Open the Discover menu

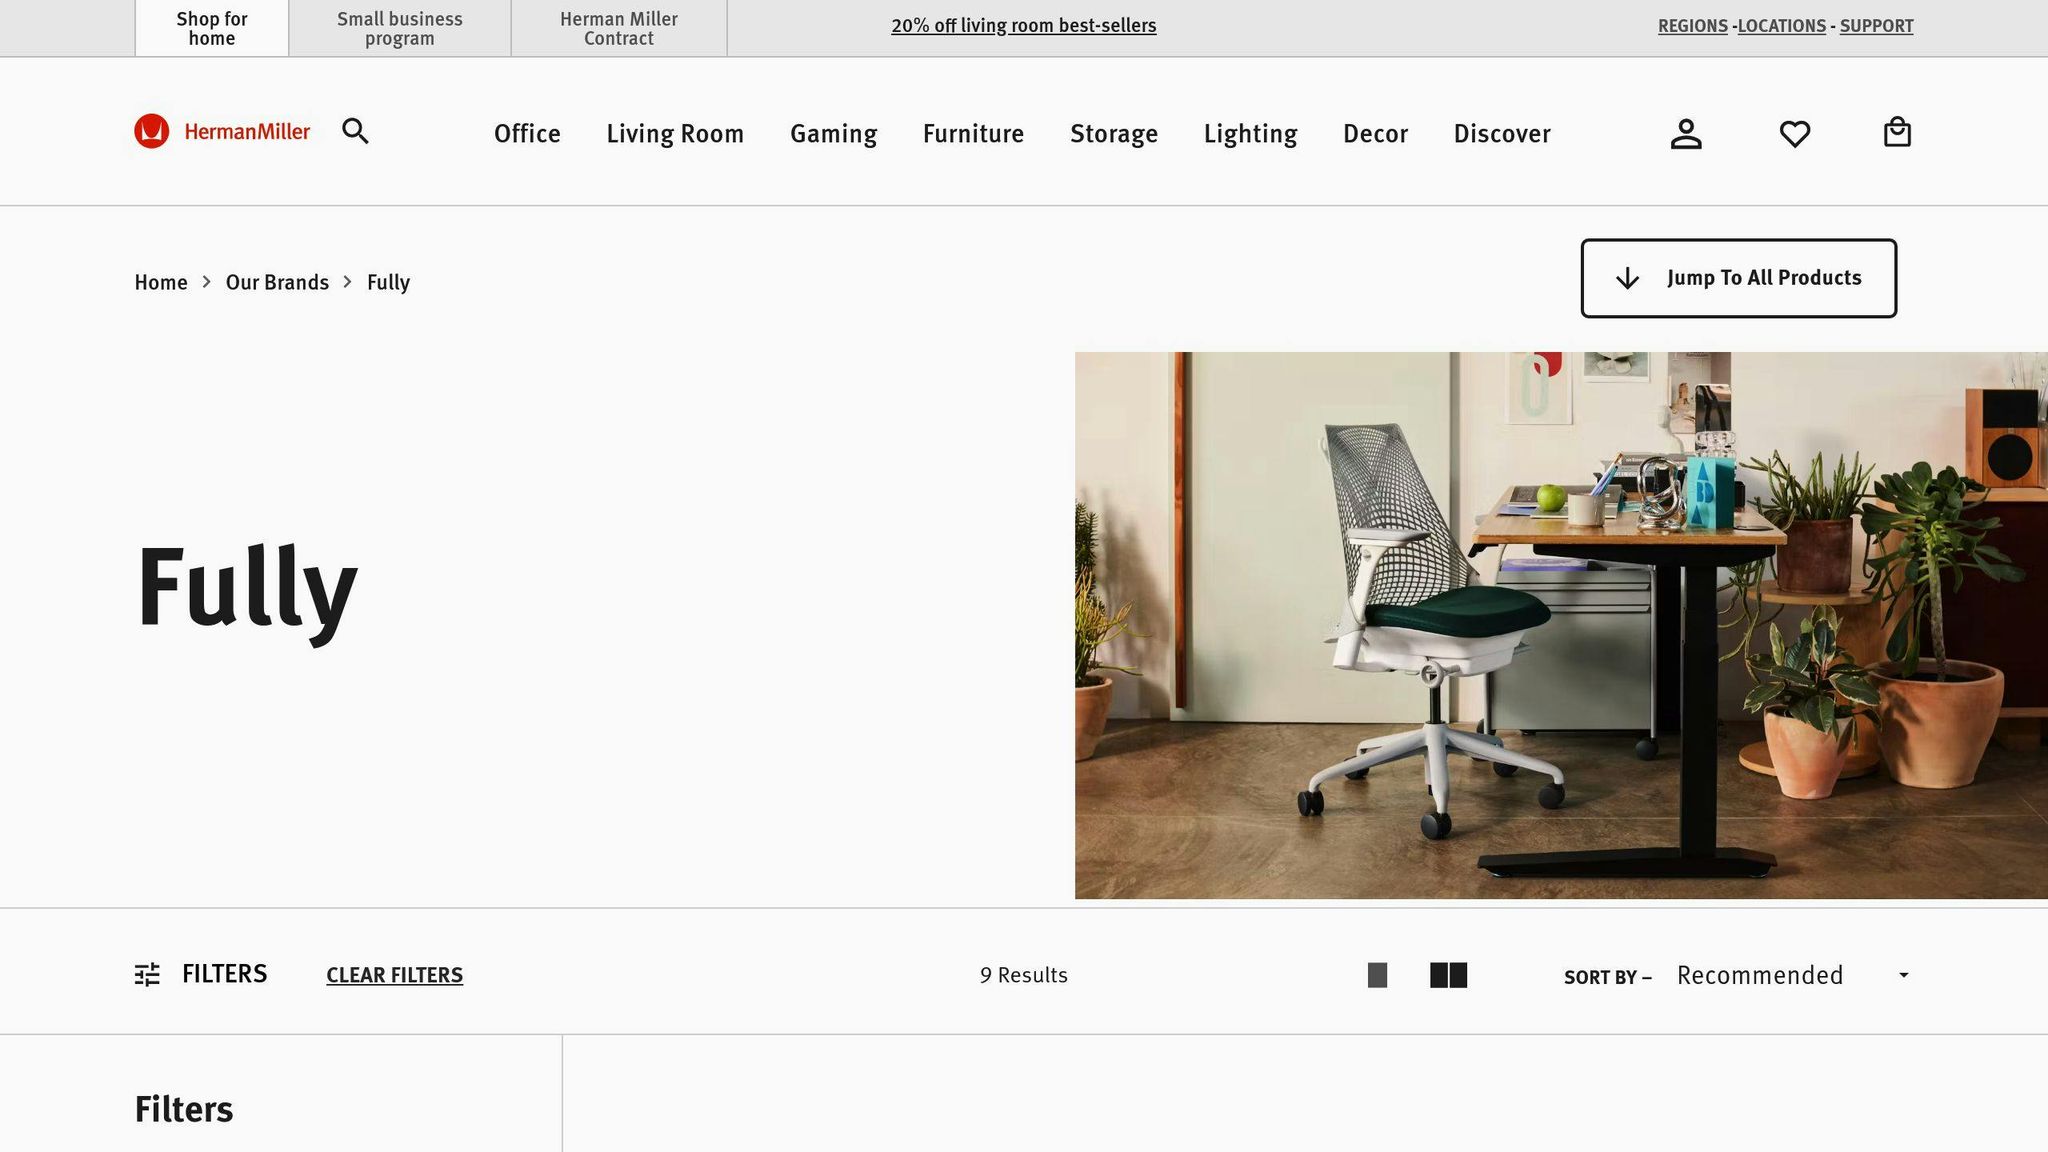pos(1502,133)
